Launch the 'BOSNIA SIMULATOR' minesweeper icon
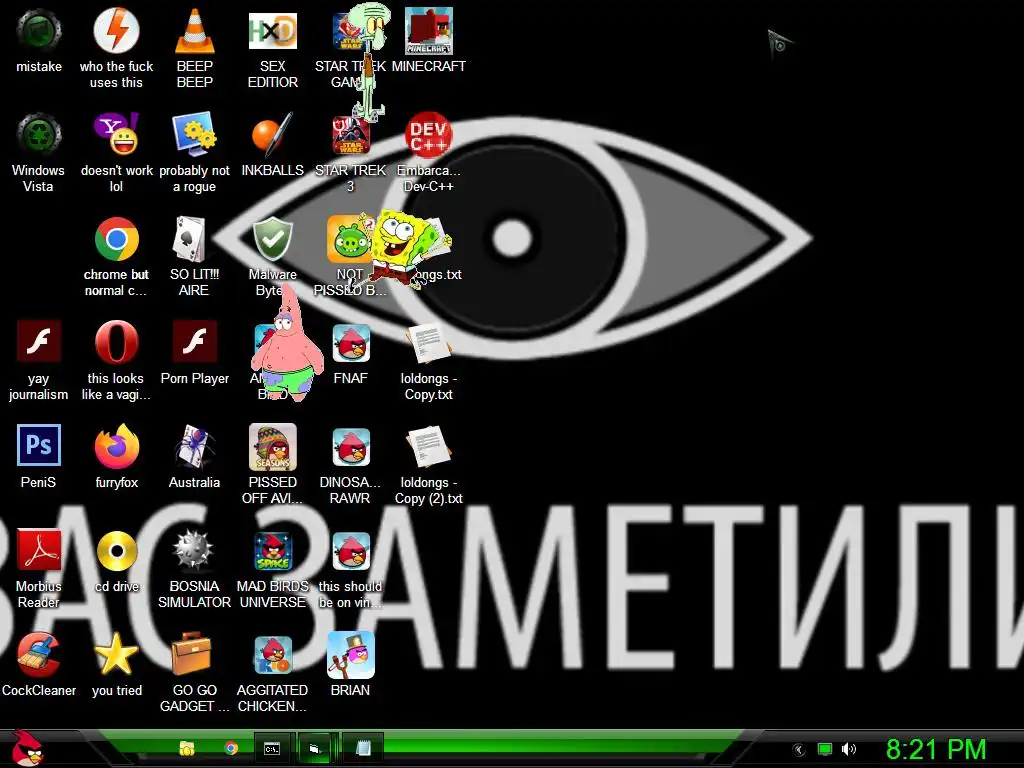Viewport: 1024px width, 768px height. pos(193,551)
